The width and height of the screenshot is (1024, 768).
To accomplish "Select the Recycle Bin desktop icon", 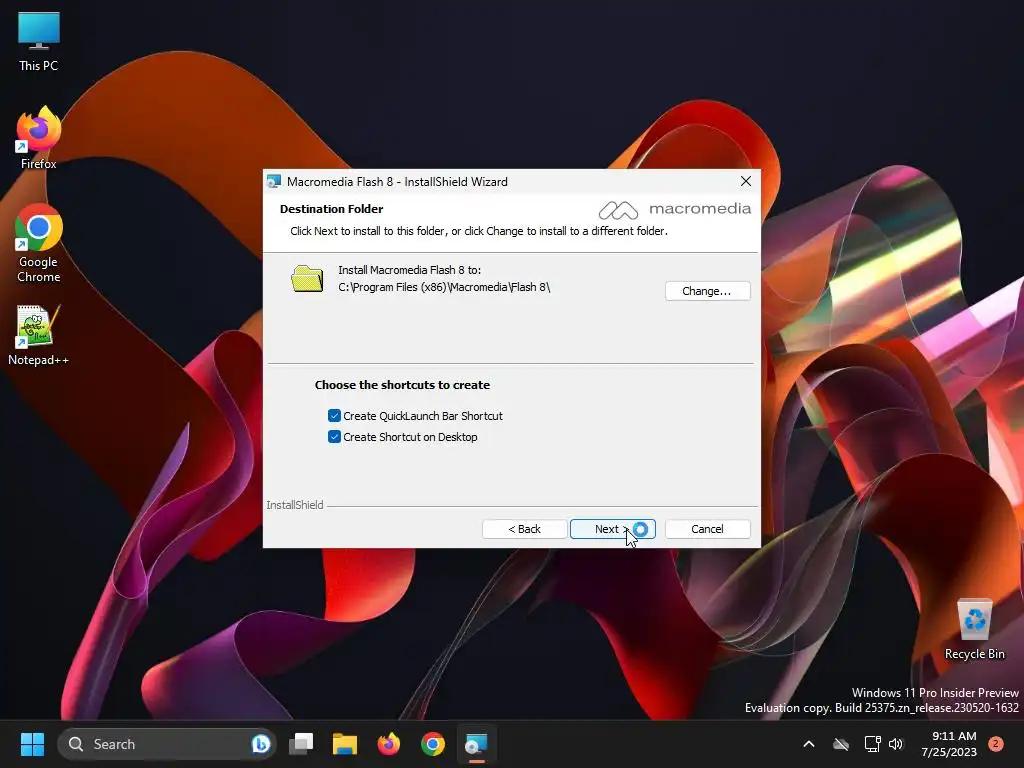I will (974, 628).
